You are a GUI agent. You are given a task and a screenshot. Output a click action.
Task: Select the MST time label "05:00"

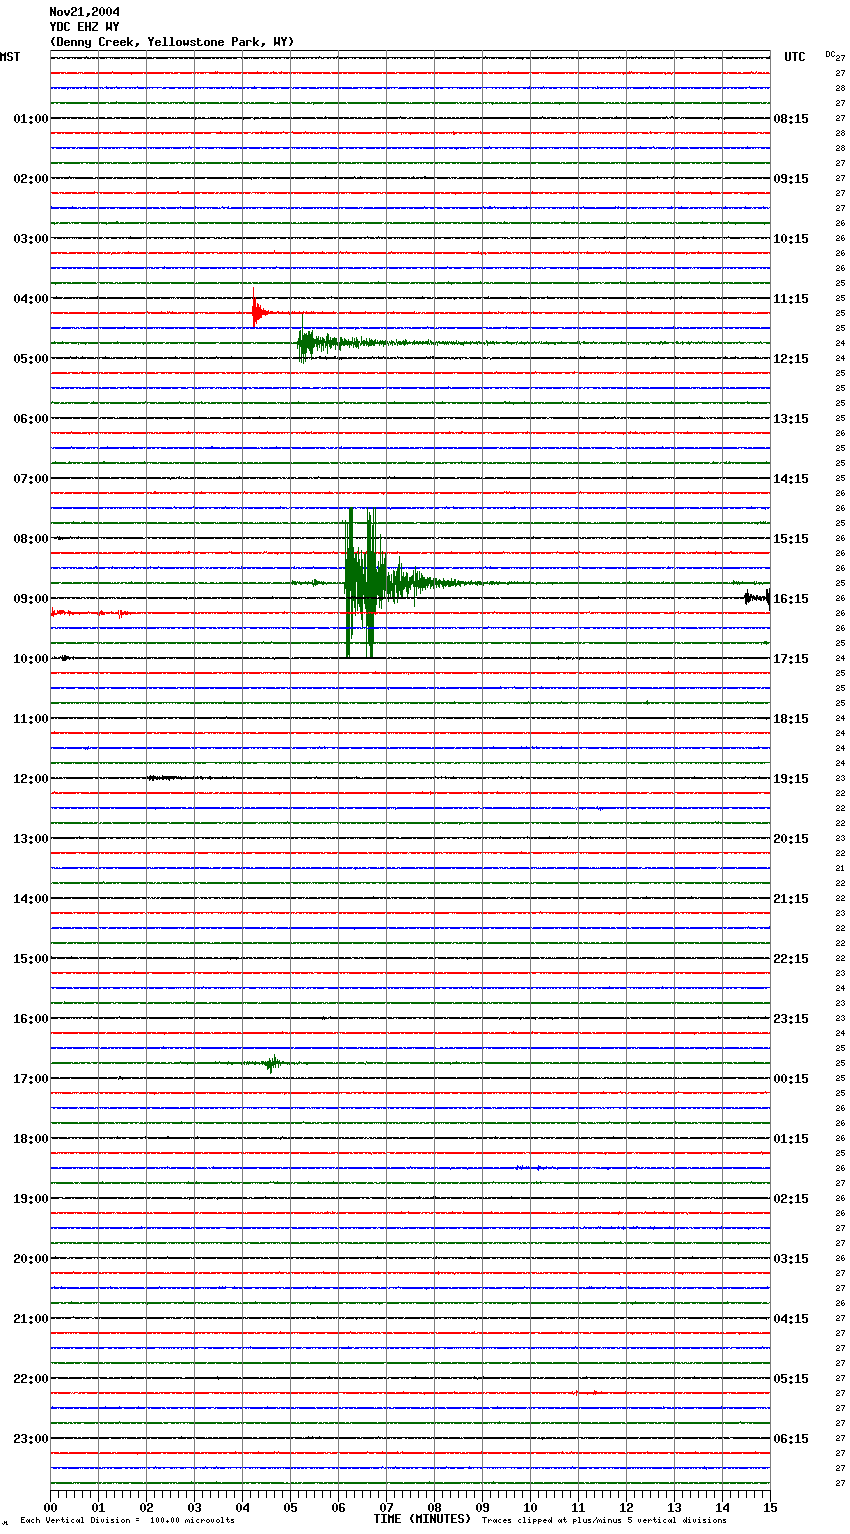[x=31, y=359]
